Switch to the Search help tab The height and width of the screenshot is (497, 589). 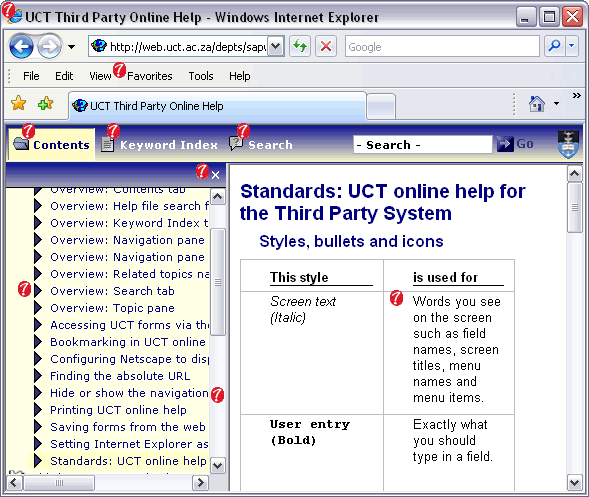pyautogui.click(x=261, y=145)
